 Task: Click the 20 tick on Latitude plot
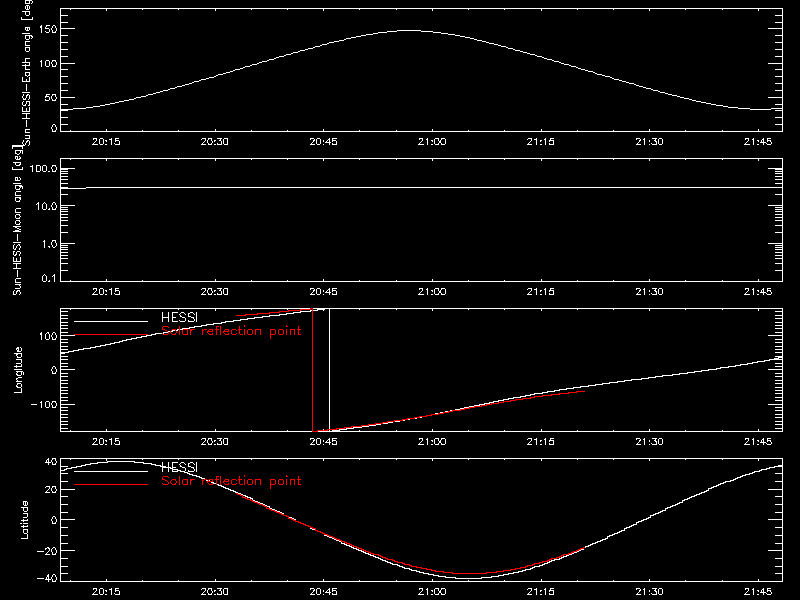[x=51, y=490]
